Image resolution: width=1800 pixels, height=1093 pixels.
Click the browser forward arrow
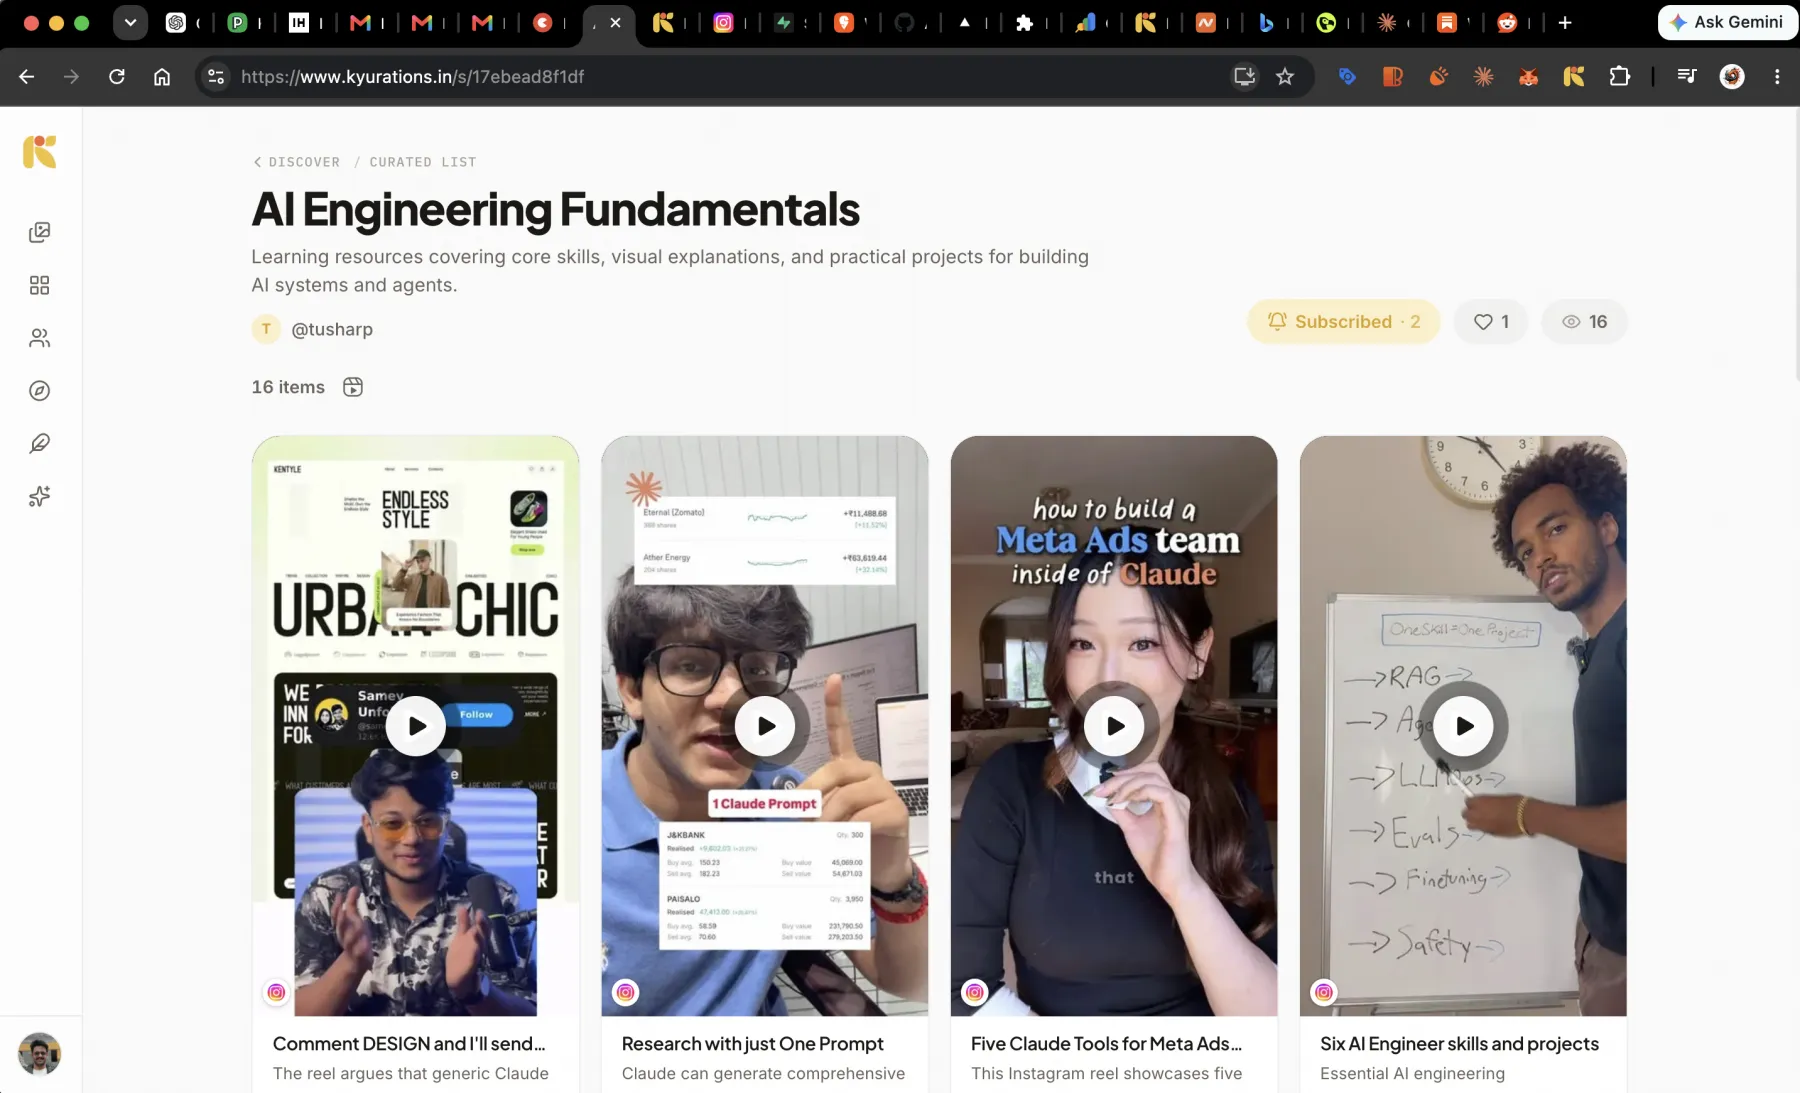(71, 77)
